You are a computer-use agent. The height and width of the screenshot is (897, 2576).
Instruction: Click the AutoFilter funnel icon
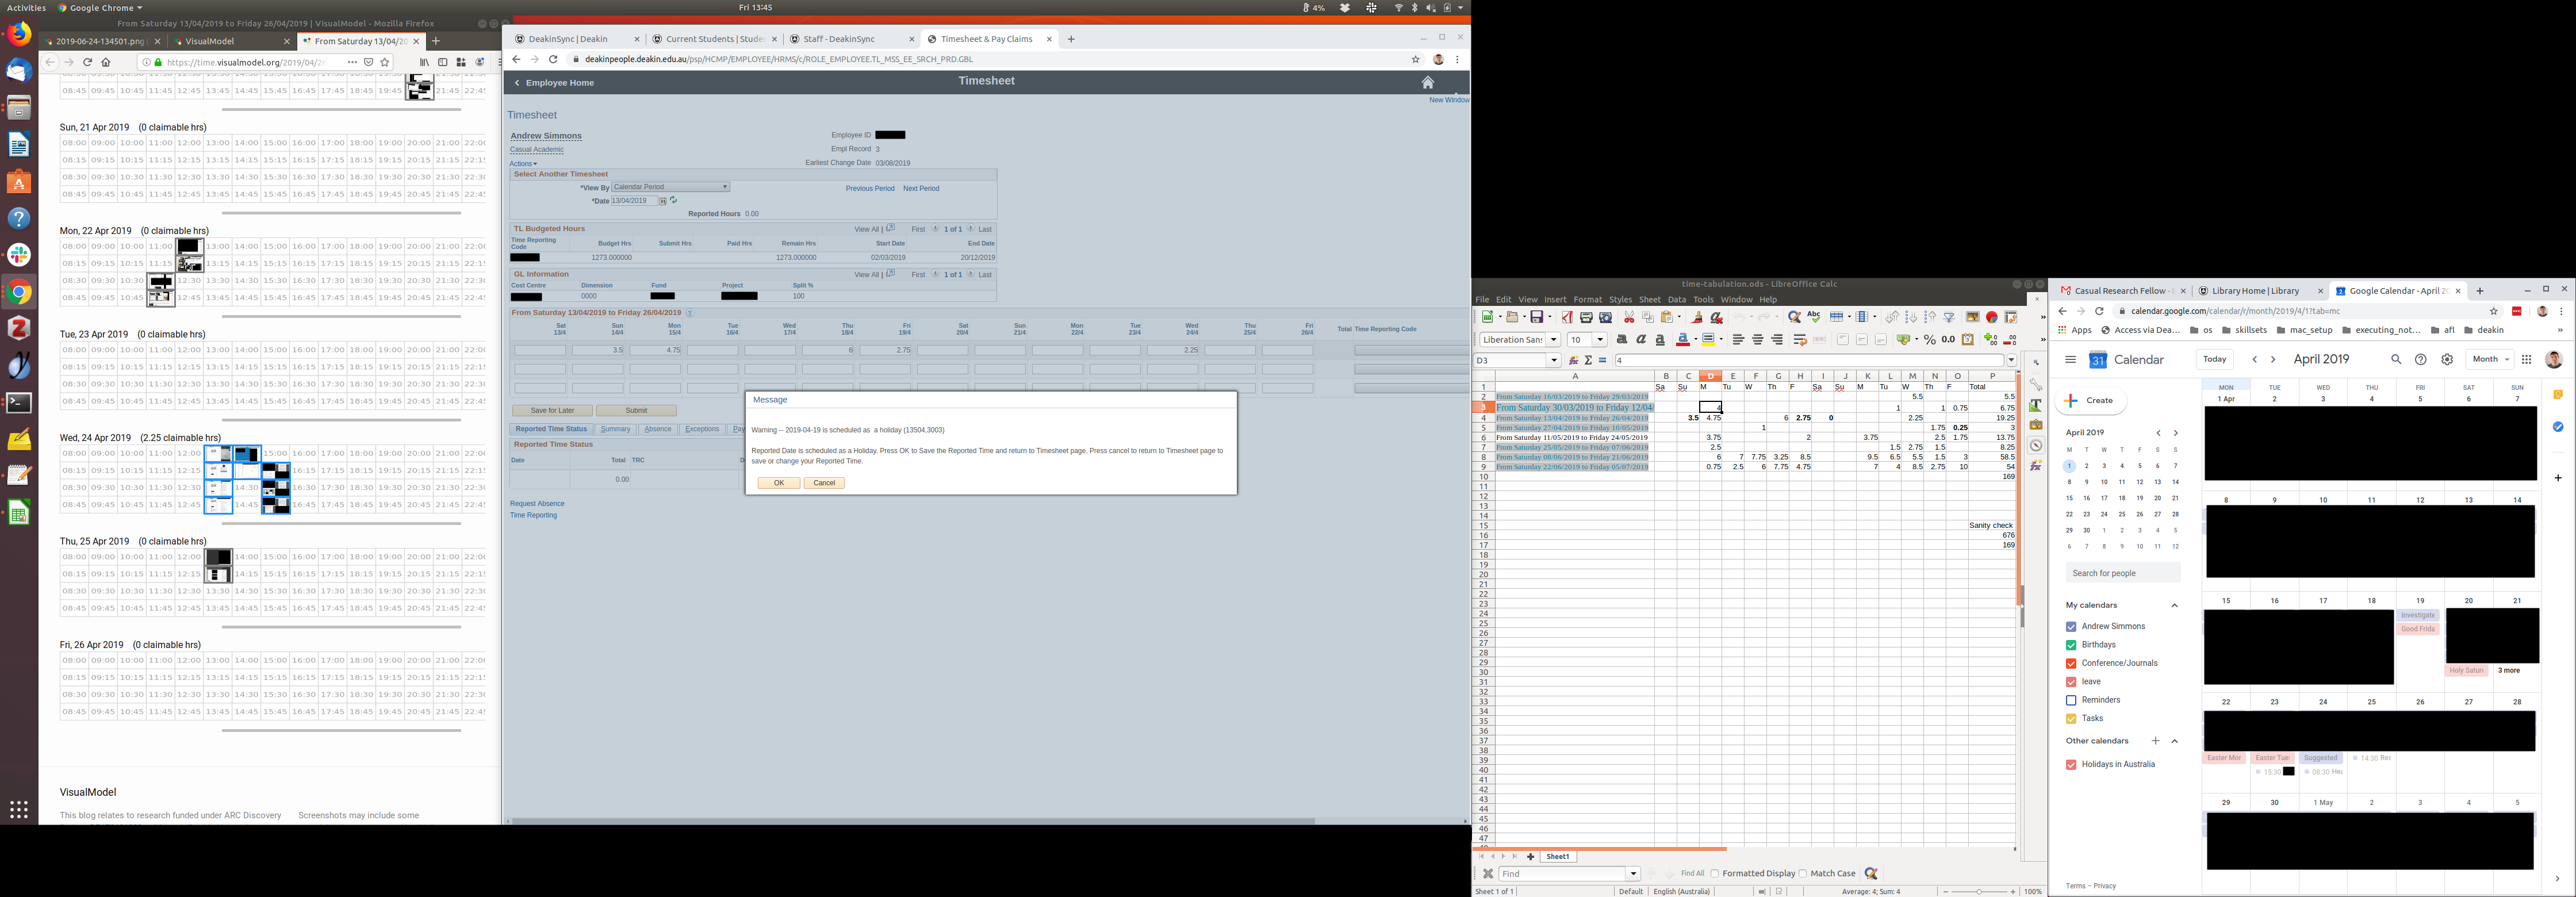tap(1949, 317)
